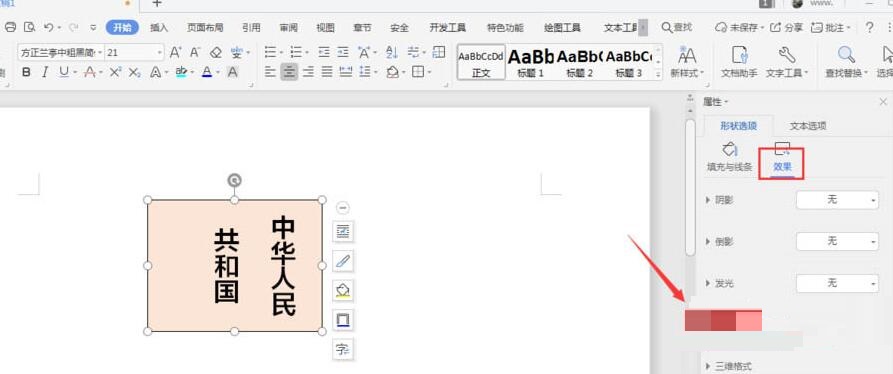Click the floating shape outline icon beside textbox

343,320
